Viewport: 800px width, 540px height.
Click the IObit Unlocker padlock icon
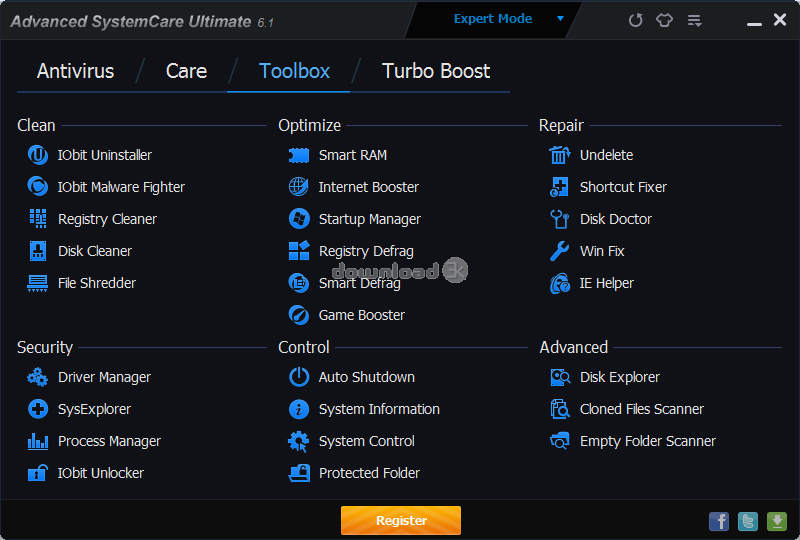(38, 473)
